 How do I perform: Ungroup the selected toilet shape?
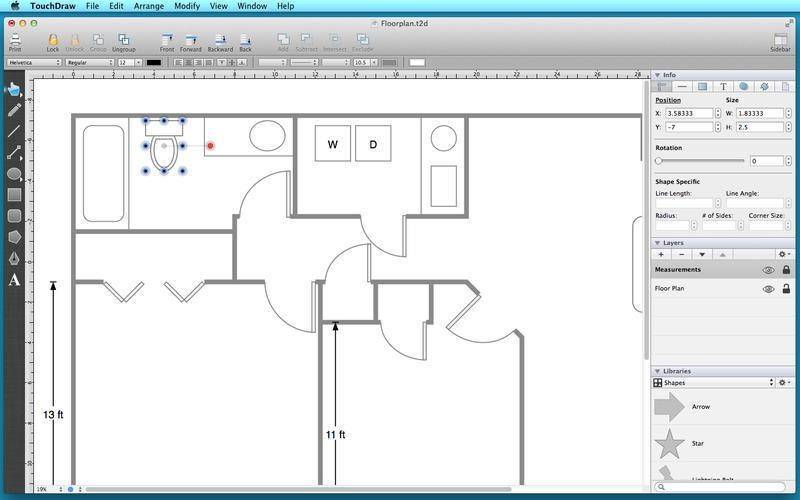(123, 42)
